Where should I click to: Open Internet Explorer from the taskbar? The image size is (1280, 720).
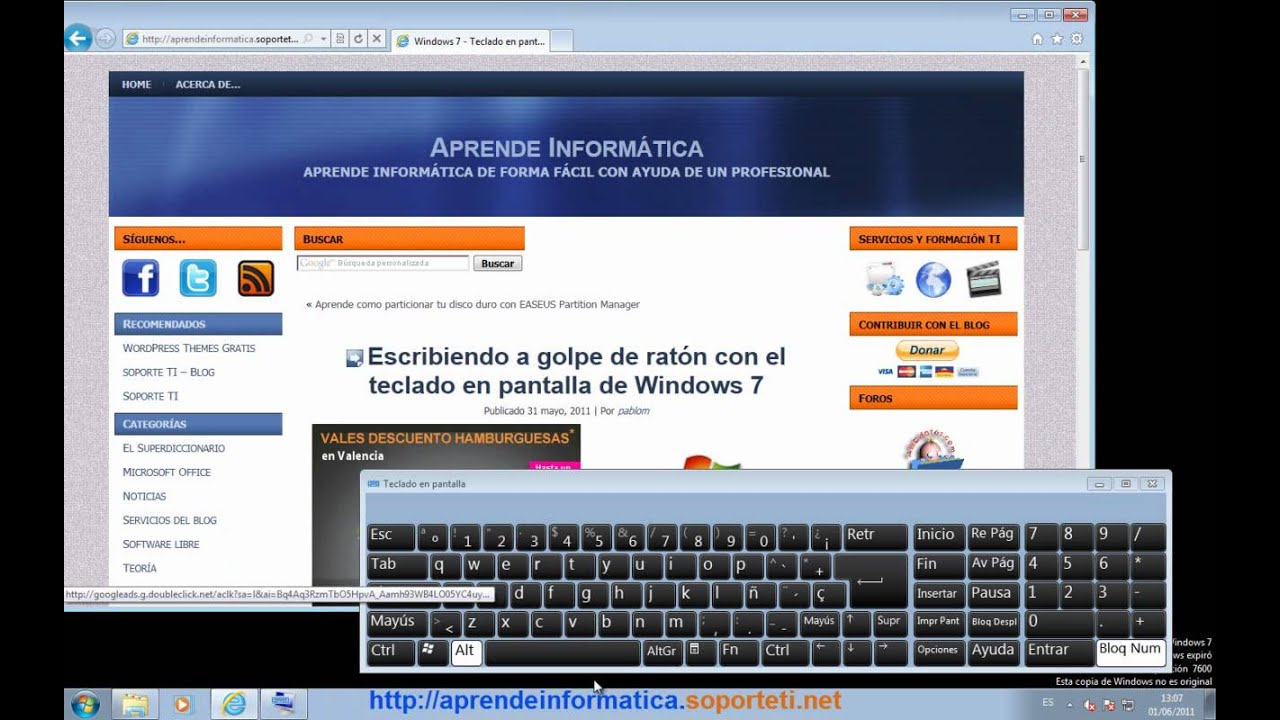[x=233, y=704]
